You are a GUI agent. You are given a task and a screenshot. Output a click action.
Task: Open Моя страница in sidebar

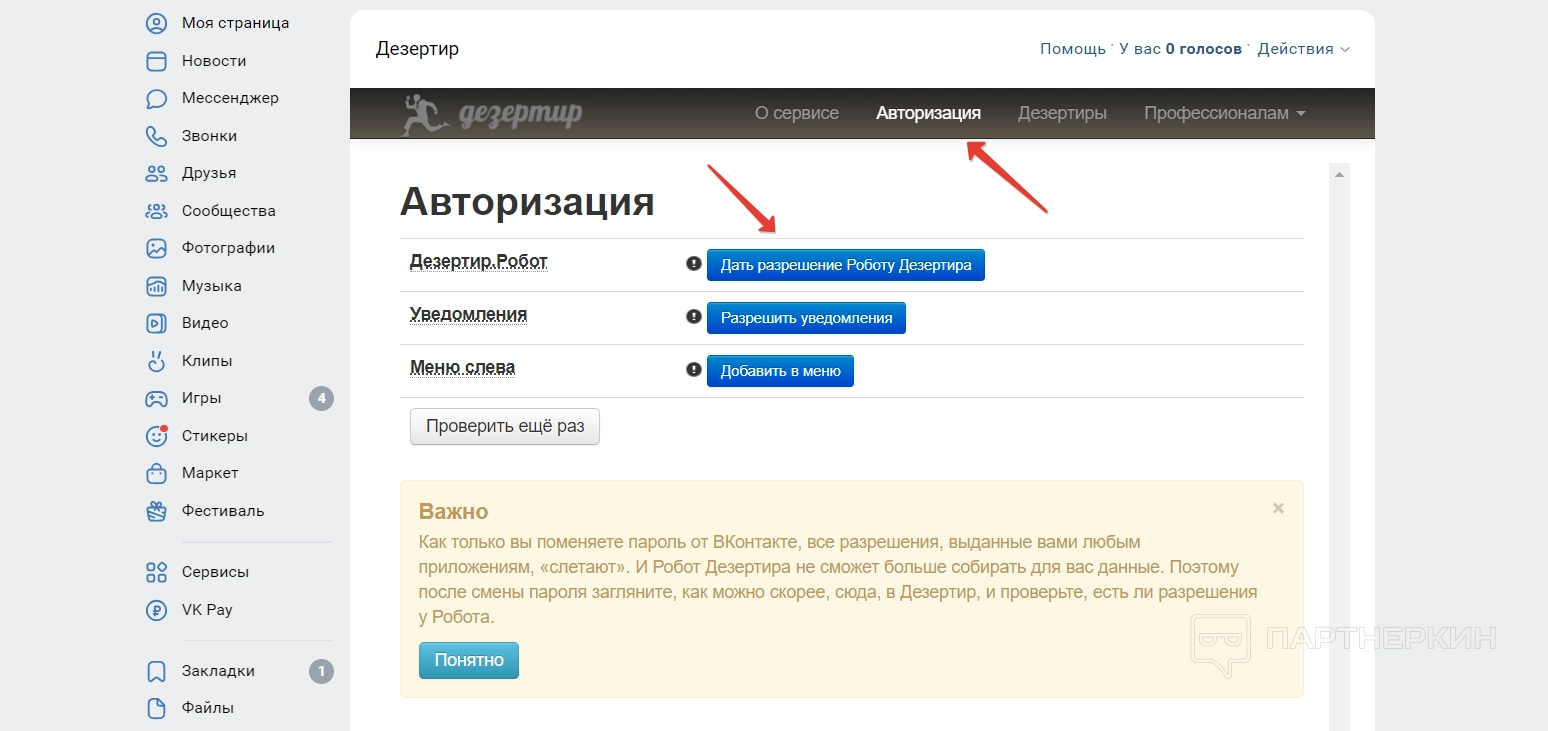[x=236, y=23]
